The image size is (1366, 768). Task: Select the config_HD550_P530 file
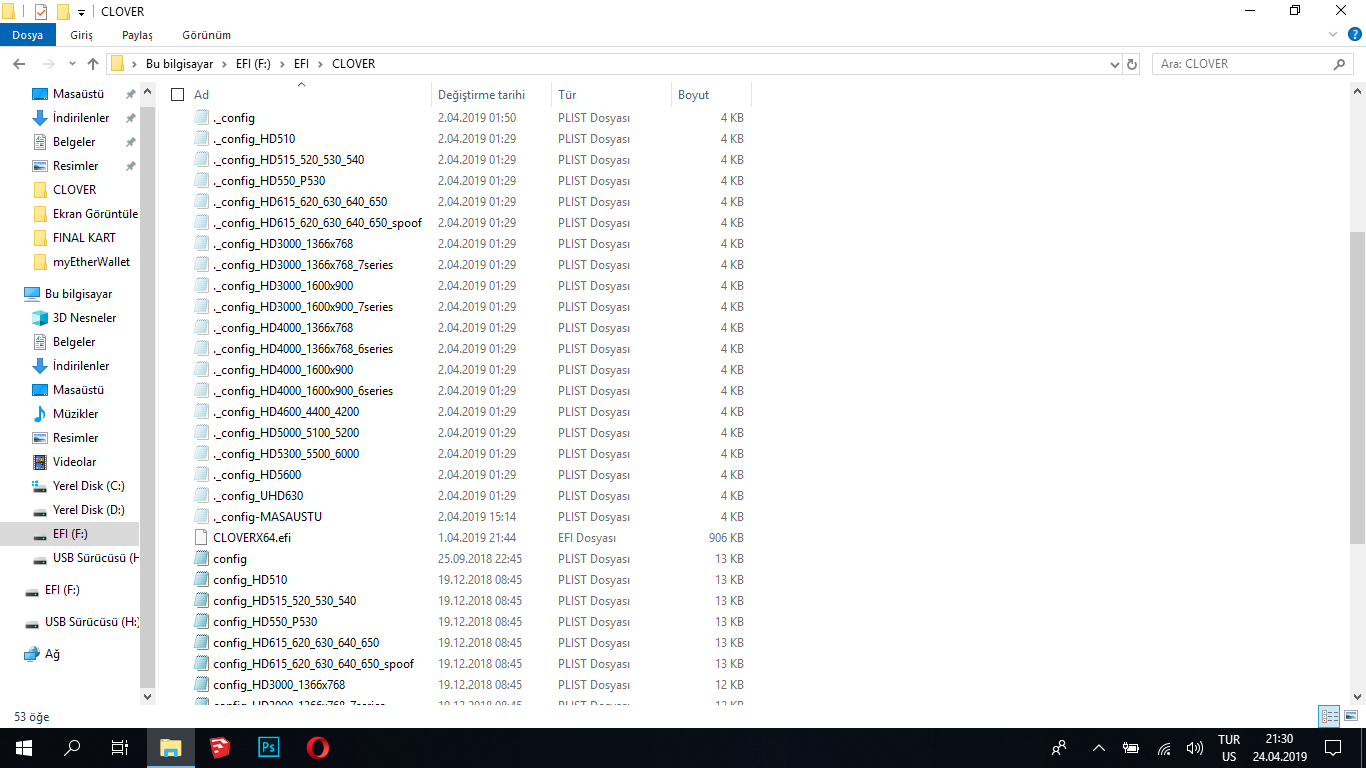coord(265,622)
